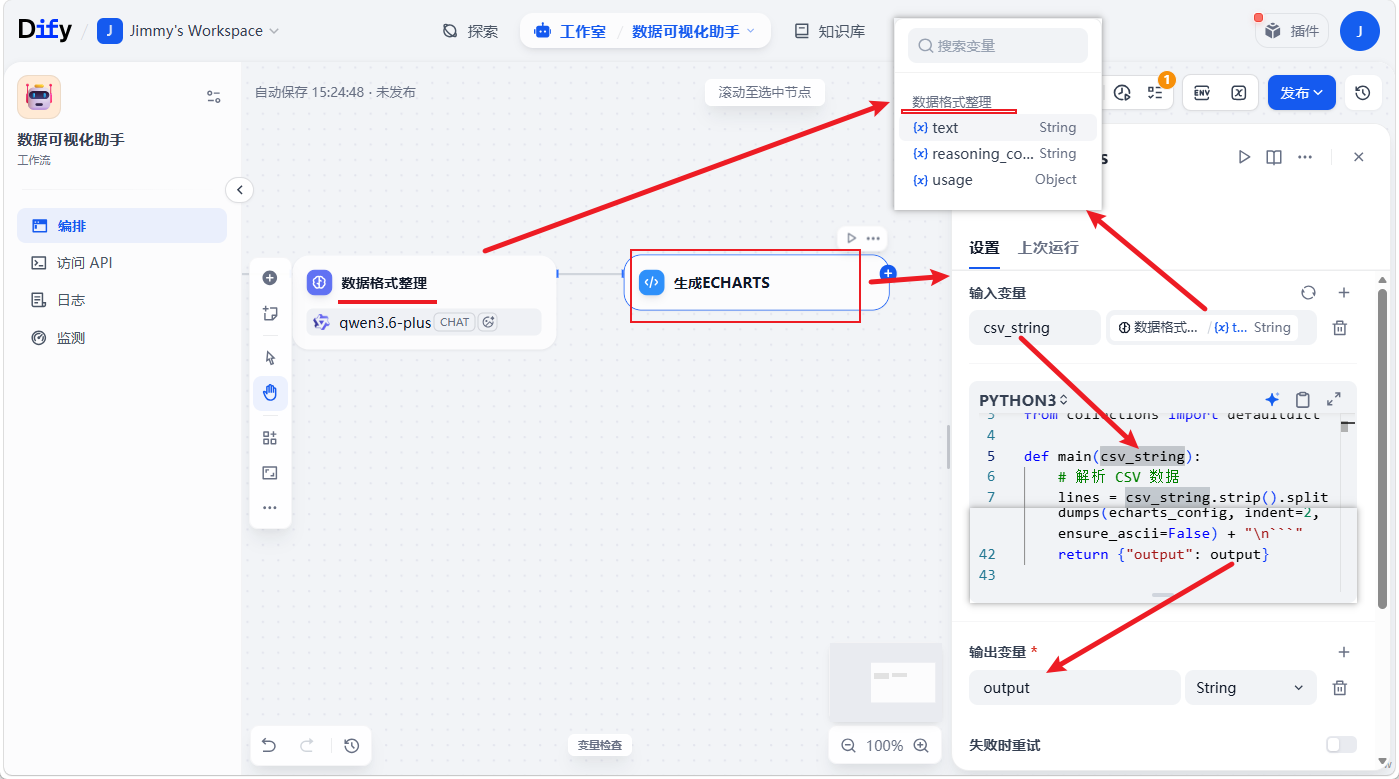Enable the 失败时重试 switch
Screen dimensions: 1399x779
(1341, 745)
